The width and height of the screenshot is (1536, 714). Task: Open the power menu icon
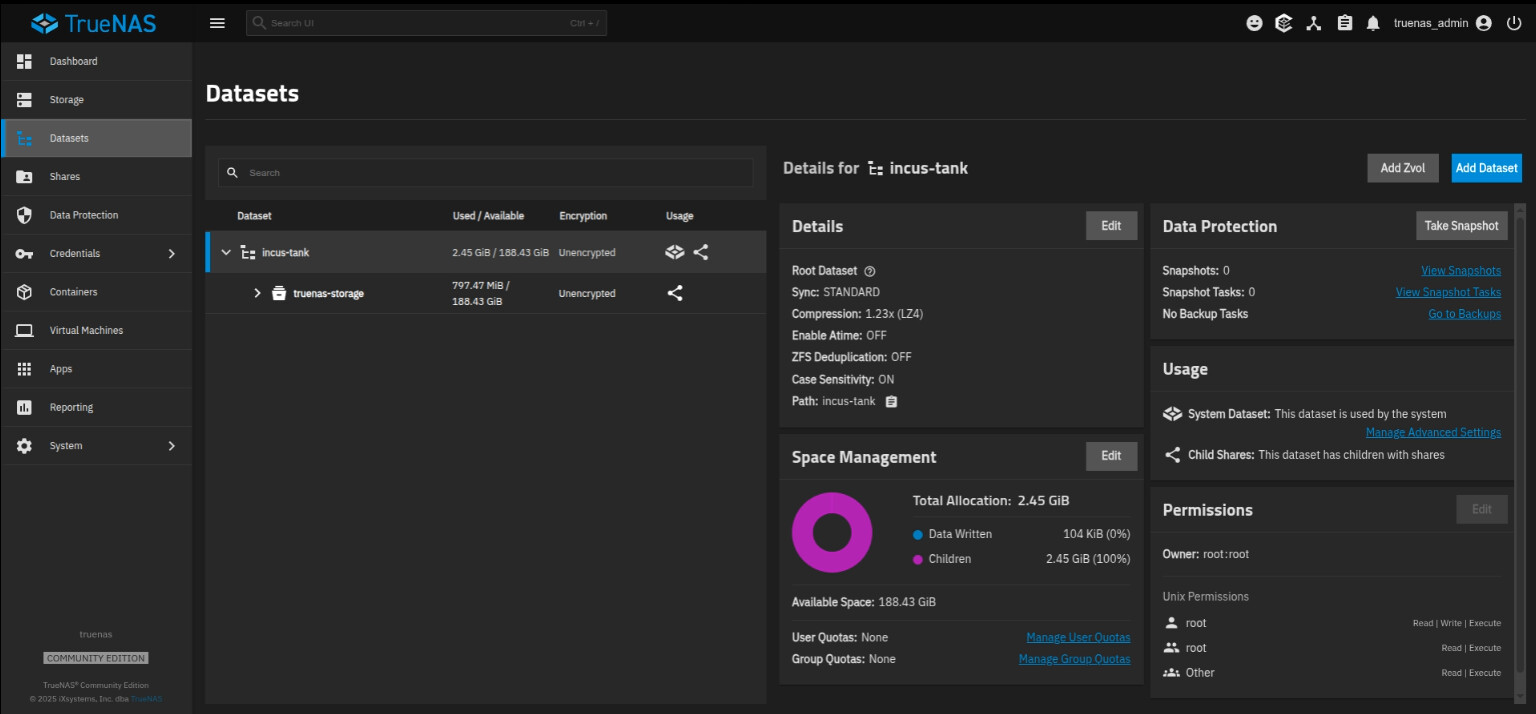[1513, 23]
